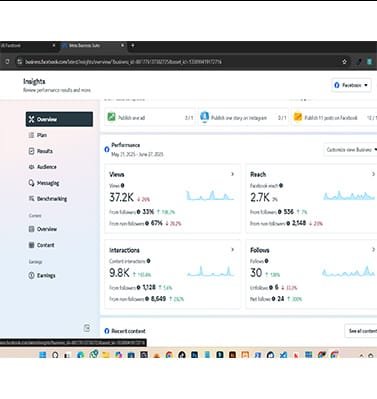Open the Plan section in sidebar

tap(42, 135)
